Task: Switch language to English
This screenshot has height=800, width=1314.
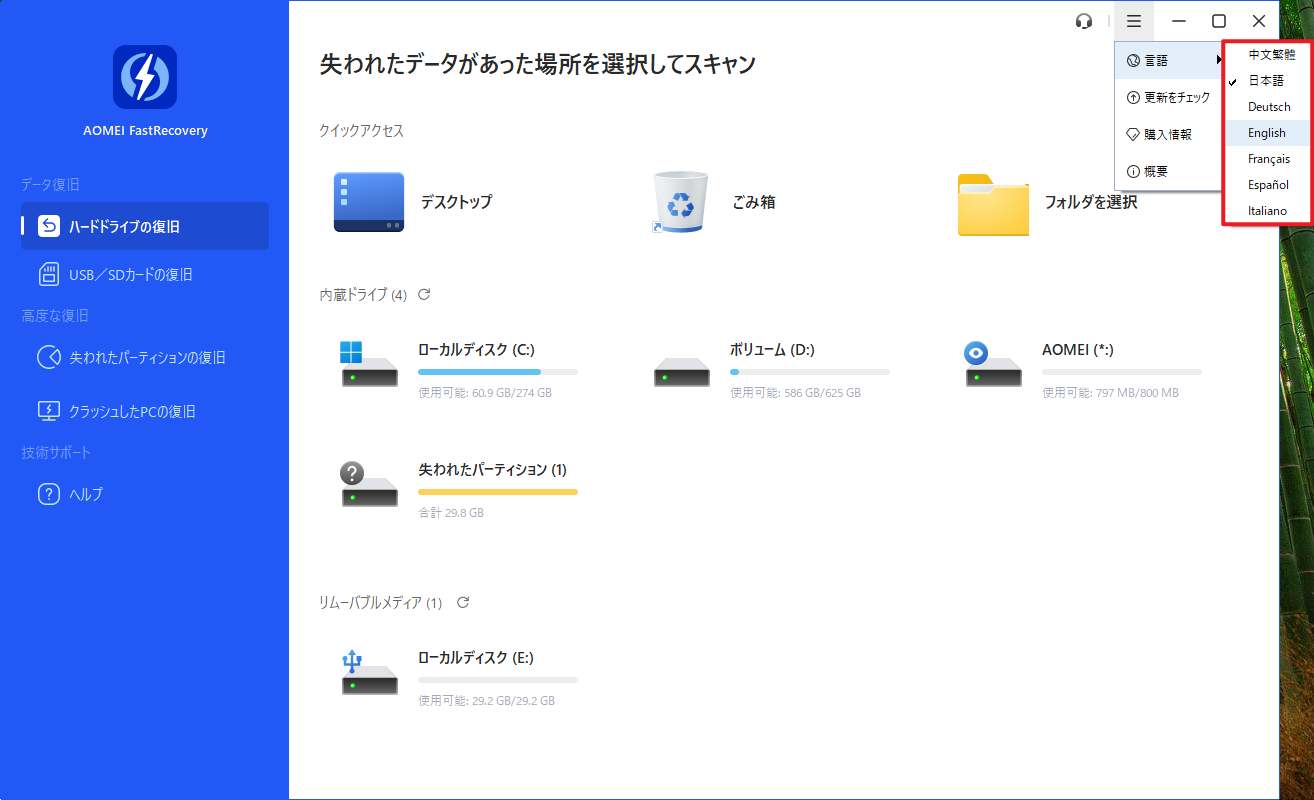Action: click(x=1266, y=133)
